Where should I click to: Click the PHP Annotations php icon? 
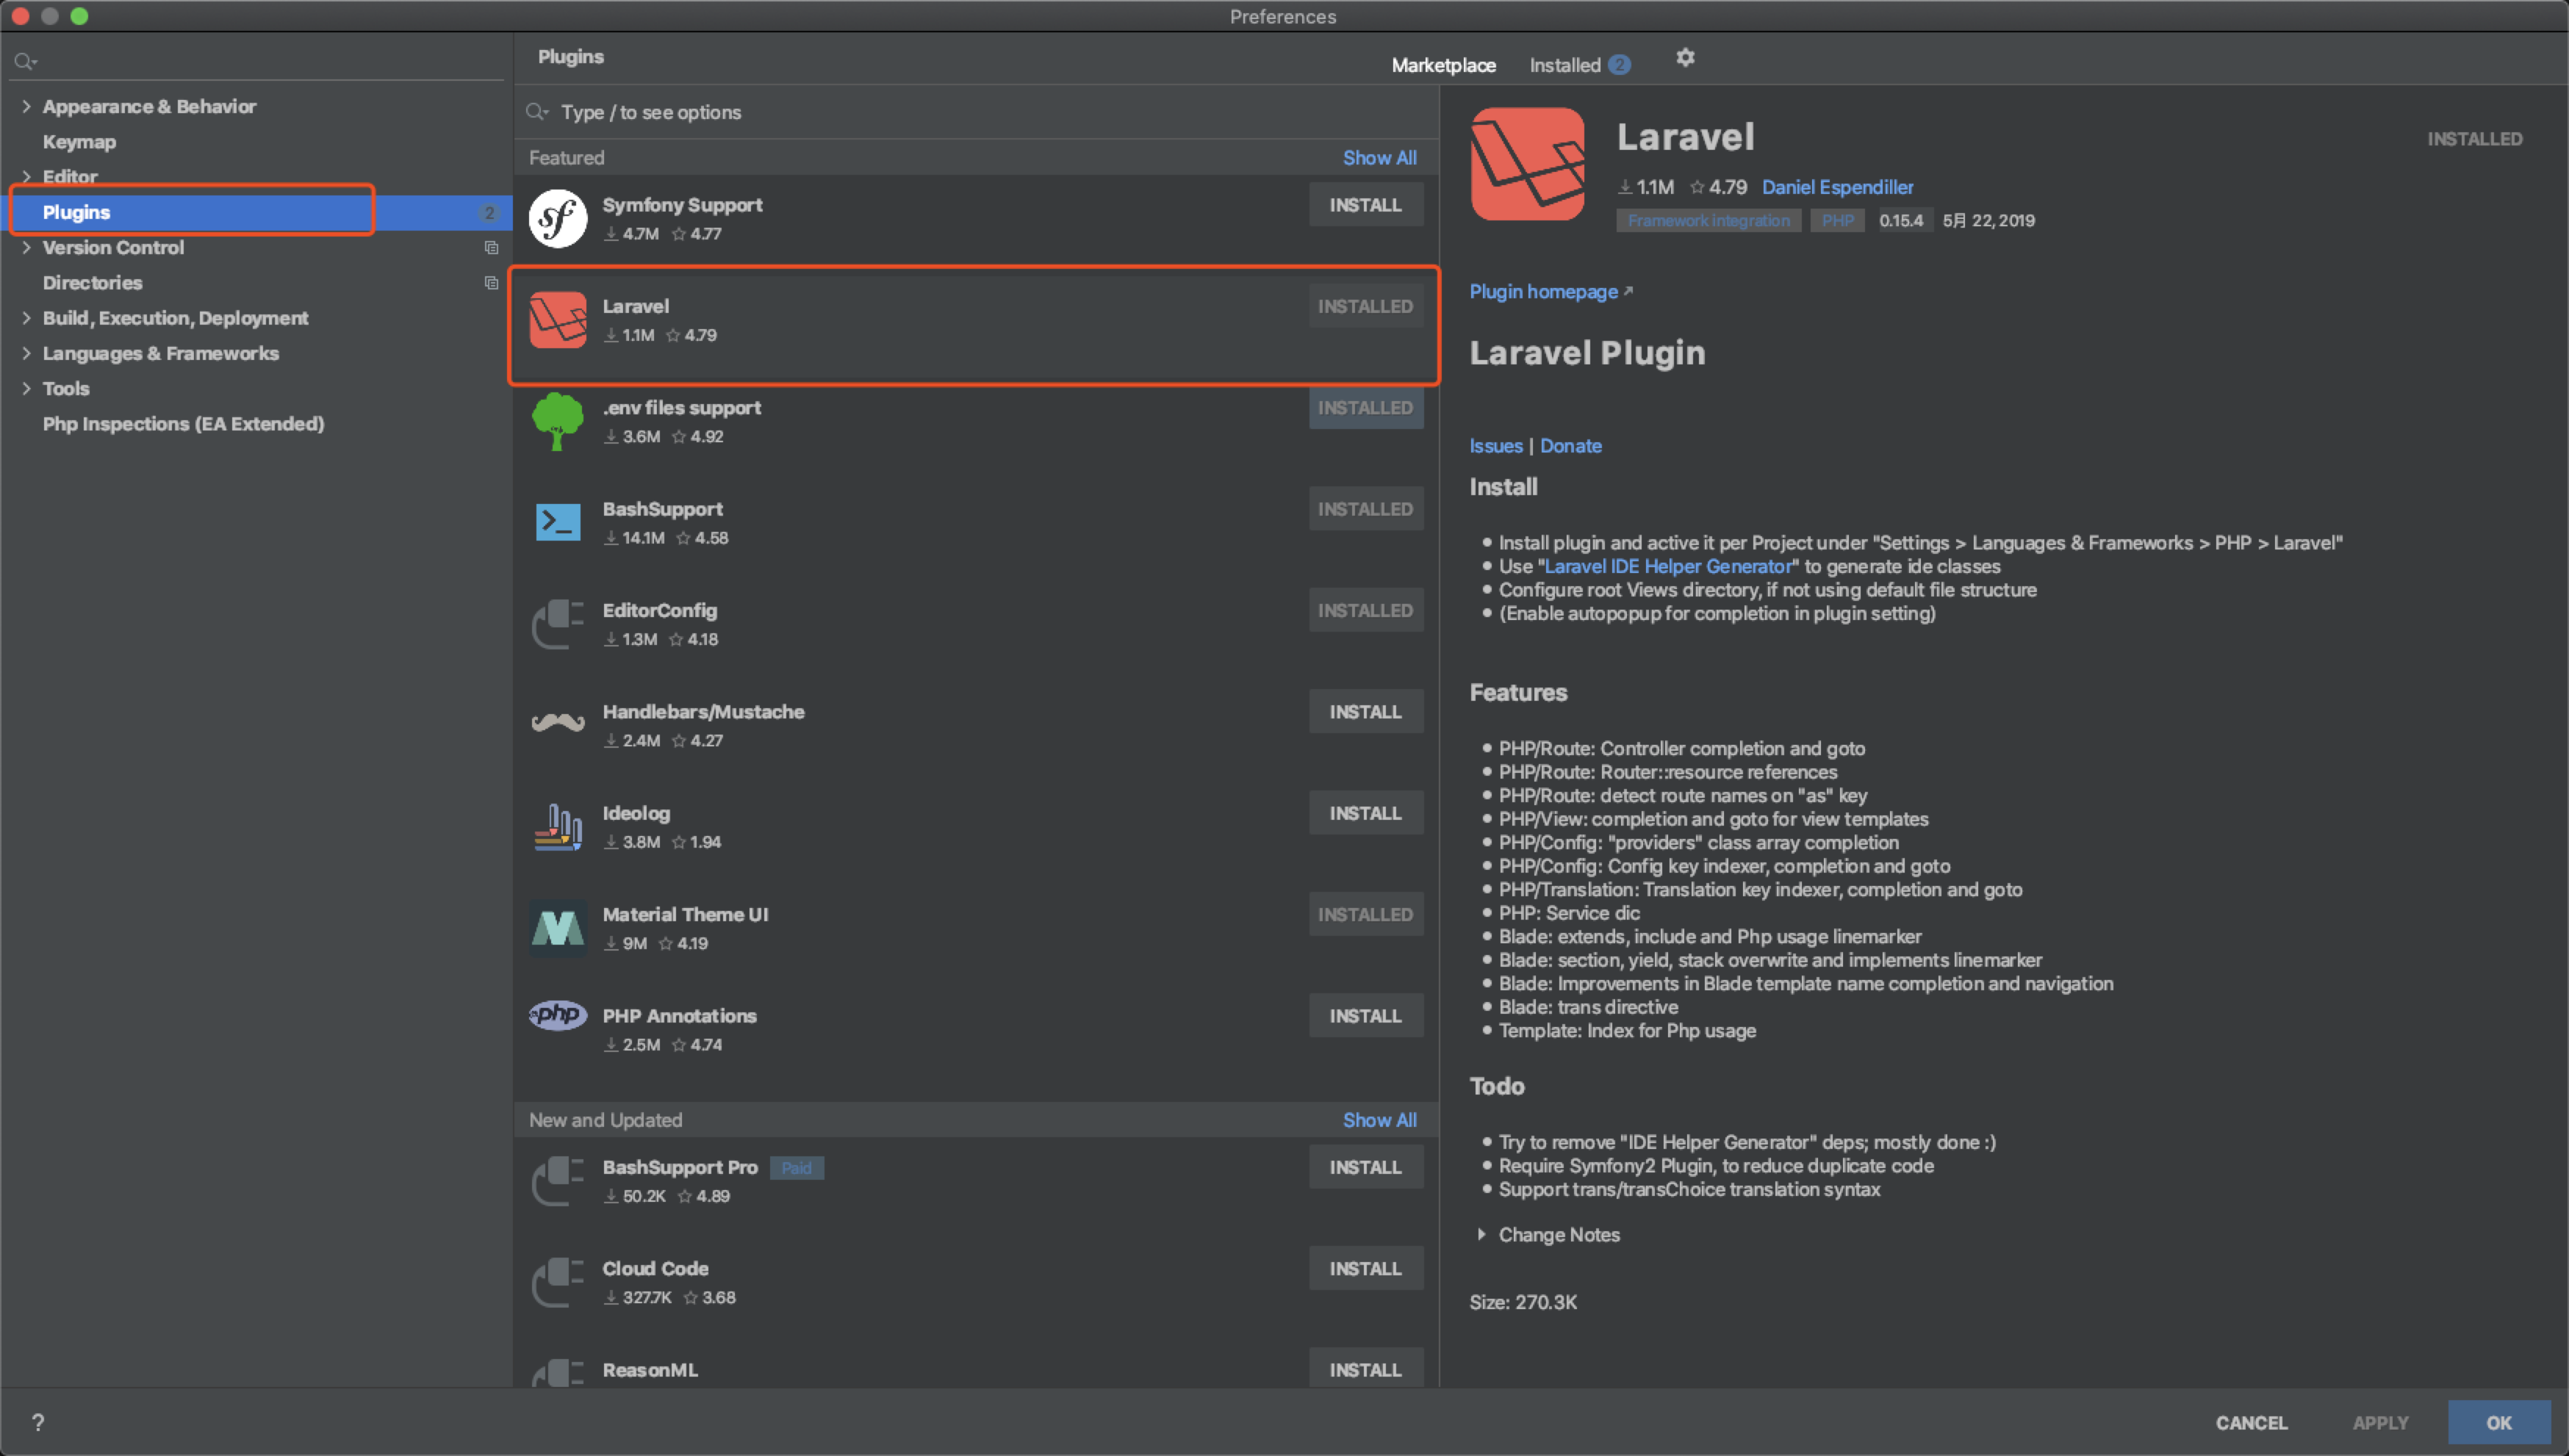557,1015
